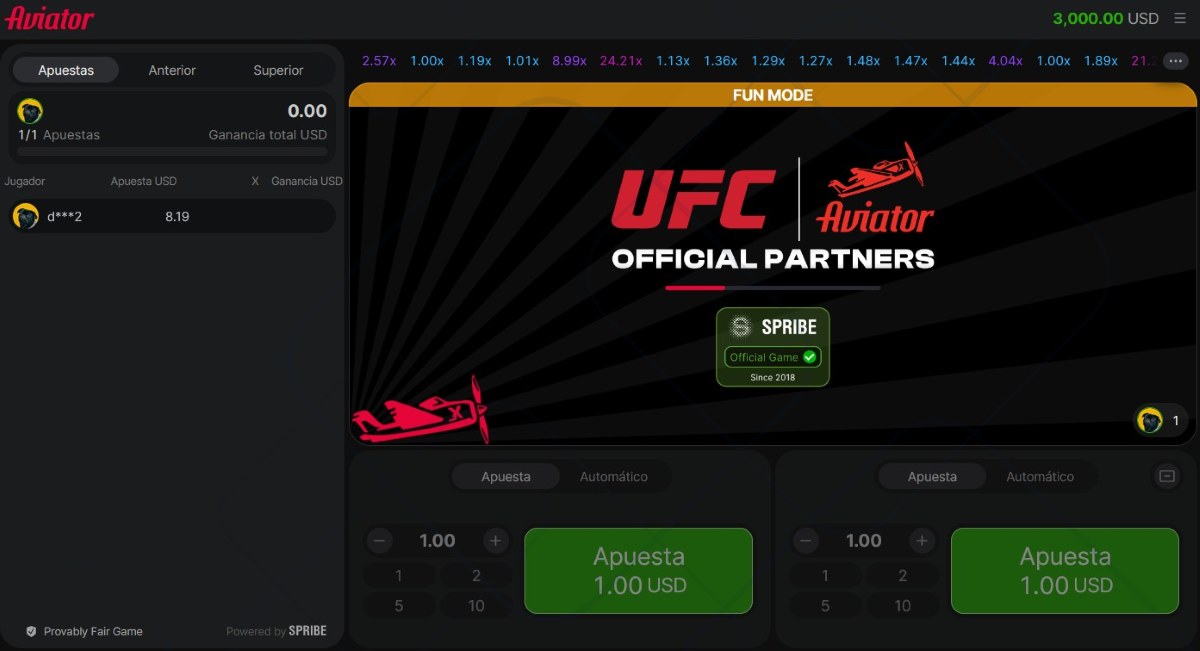Switch left panel to Automático mode
Screen dimensions: 1200x651
[613, 477]
